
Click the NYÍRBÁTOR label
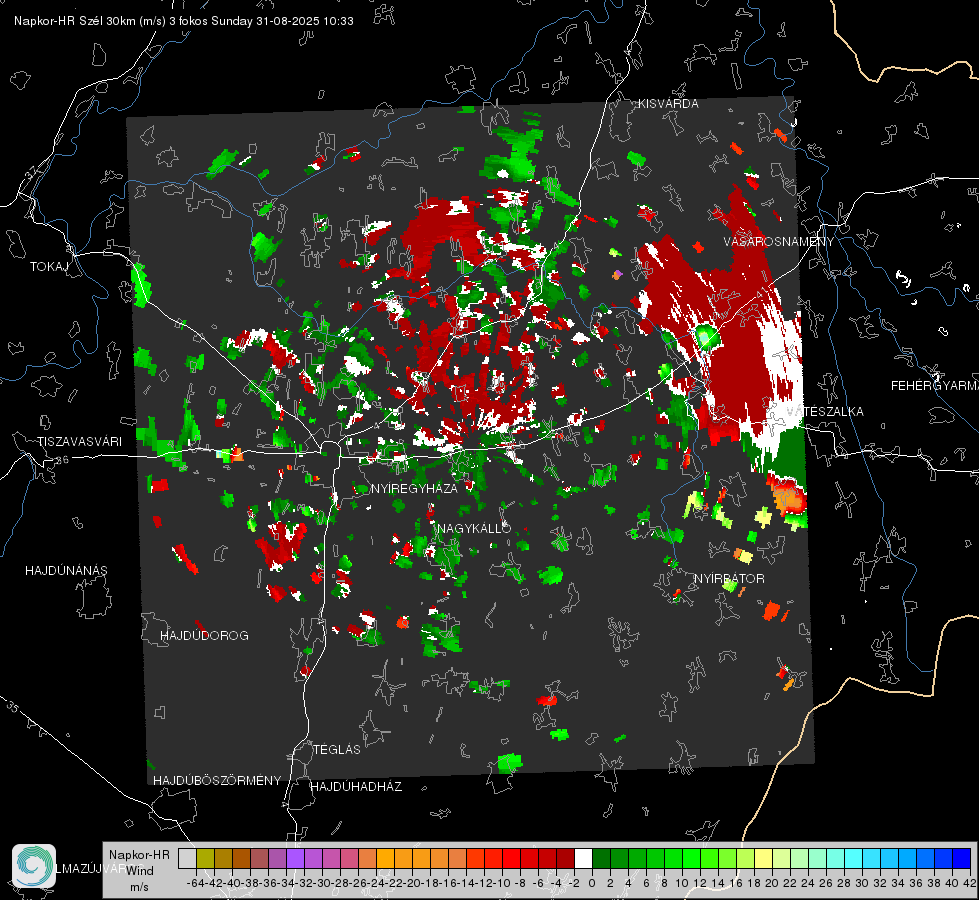click(729, 578)
